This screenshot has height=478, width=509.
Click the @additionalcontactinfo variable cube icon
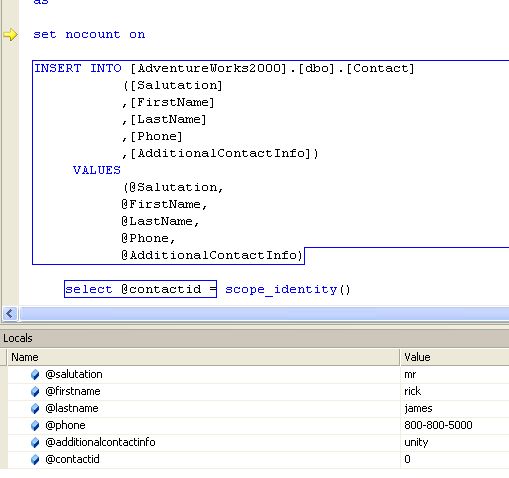[x=35, y=443]
